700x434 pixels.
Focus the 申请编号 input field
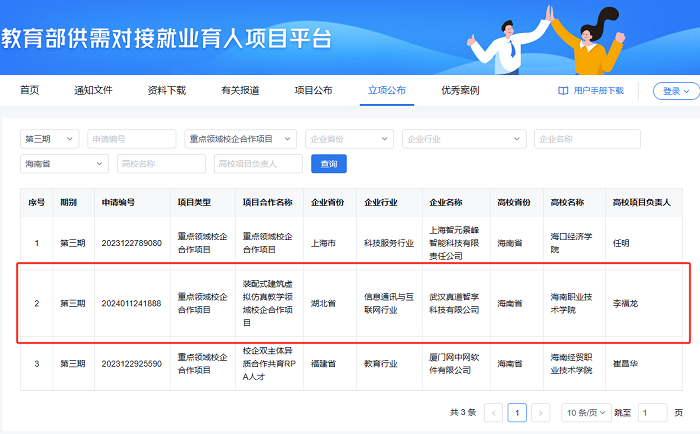click(x=132, y=139)
